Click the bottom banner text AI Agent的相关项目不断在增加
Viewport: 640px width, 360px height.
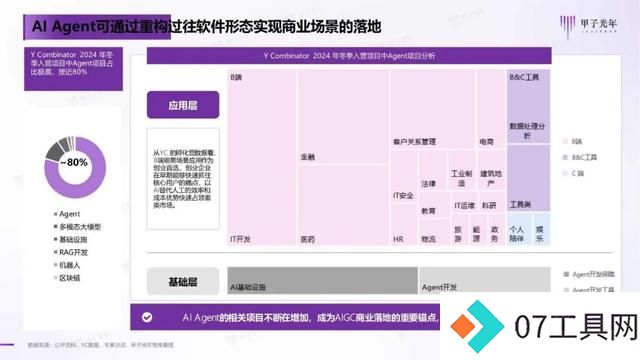coord(310,317)
